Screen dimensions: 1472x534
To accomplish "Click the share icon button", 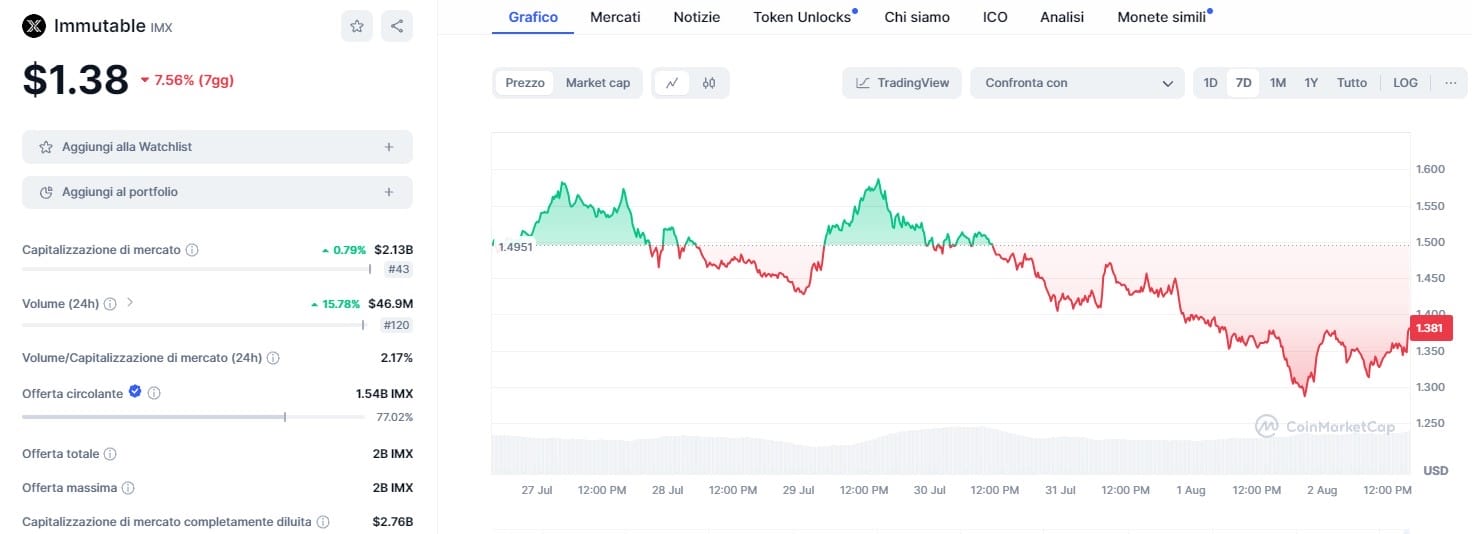I will 397,26.
